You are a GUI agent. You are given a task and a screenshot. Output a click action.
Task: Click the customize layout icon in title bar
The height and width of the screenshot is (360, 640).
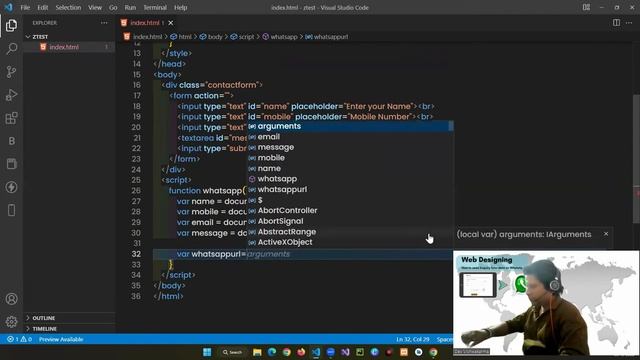click(586, 7)
